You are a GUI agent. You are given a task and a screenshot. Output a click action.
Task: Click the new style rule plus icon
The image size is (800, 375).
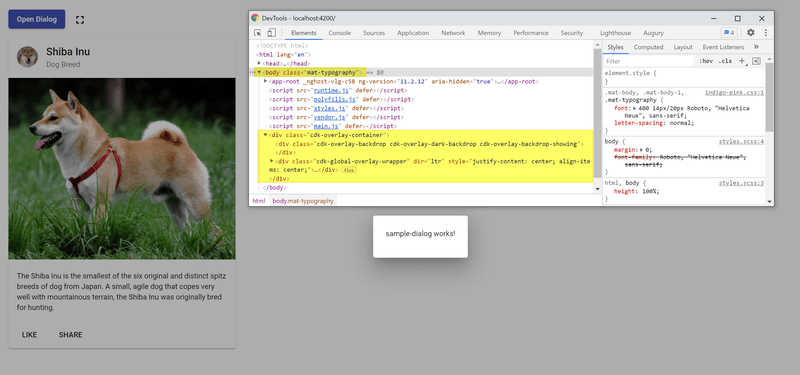[742, 61]
